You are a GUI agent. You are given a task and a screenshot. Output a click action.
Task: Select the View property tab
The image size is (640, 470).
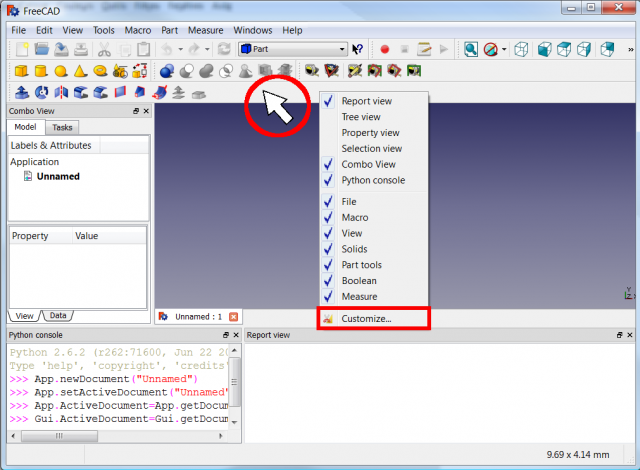pyautogui.click(x=24, y=316)
